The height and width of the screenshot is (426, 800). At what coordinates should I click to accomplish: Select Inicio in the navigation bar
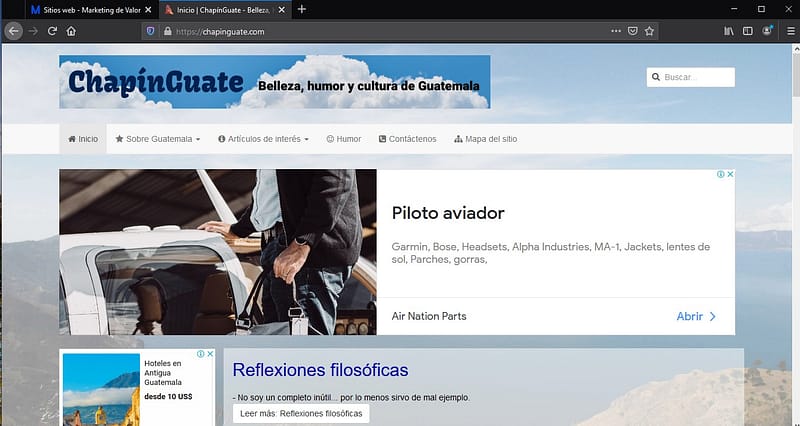tap(83, 139)
